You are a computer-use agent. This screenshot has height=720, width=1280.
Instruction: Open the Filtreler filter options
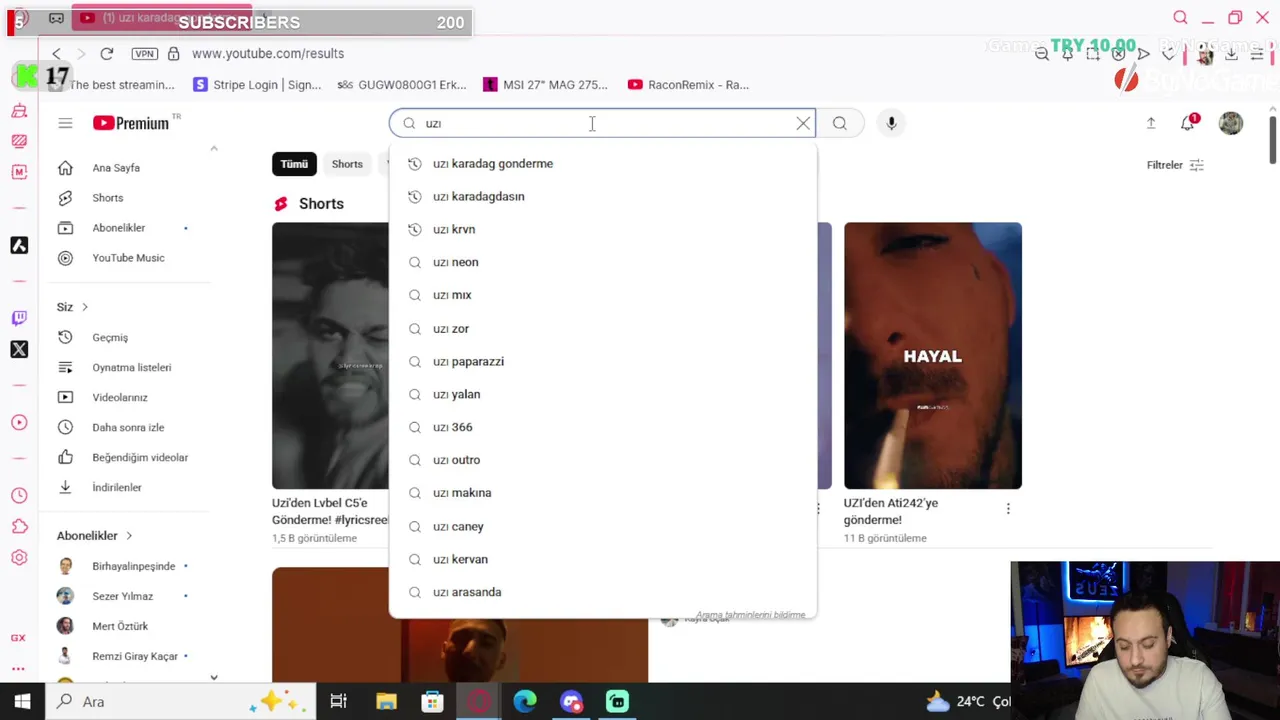(1175, 165)
